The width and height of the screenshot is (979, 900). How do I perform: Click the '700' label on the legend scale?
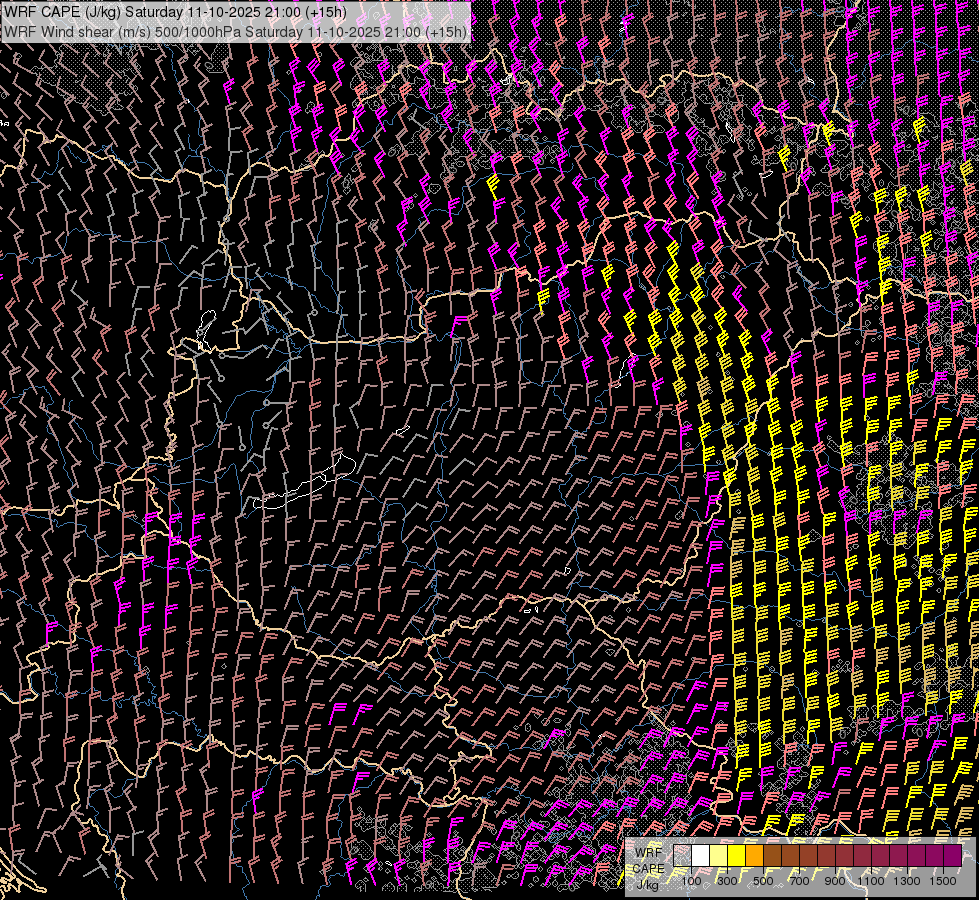tap(799, 881)
